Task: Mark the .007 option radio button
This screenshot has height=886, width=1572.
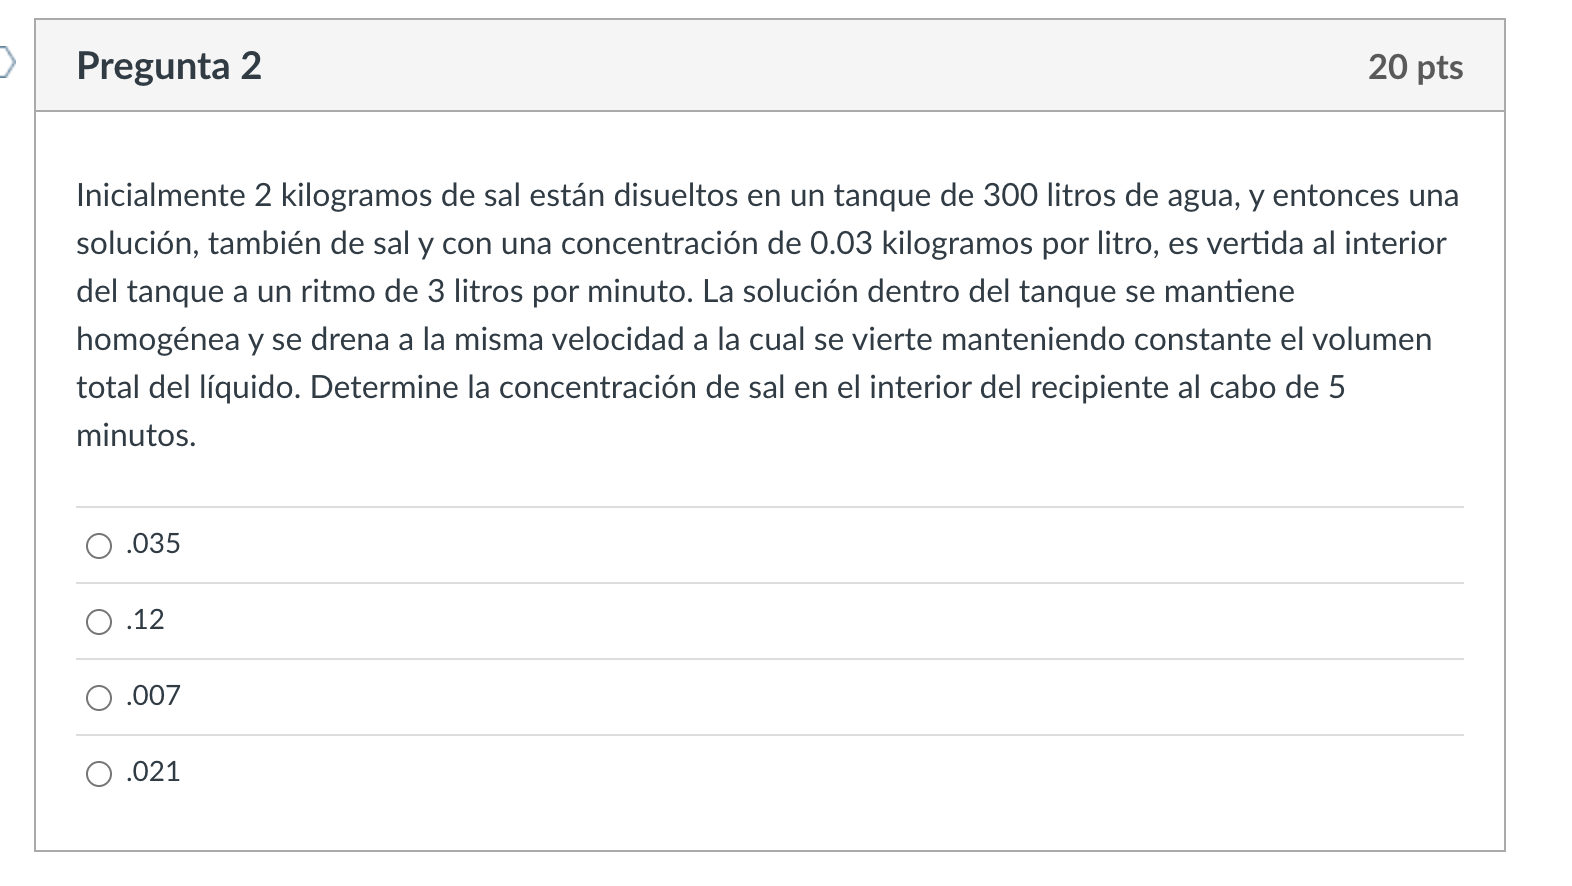Action: [x=99, y=697]
